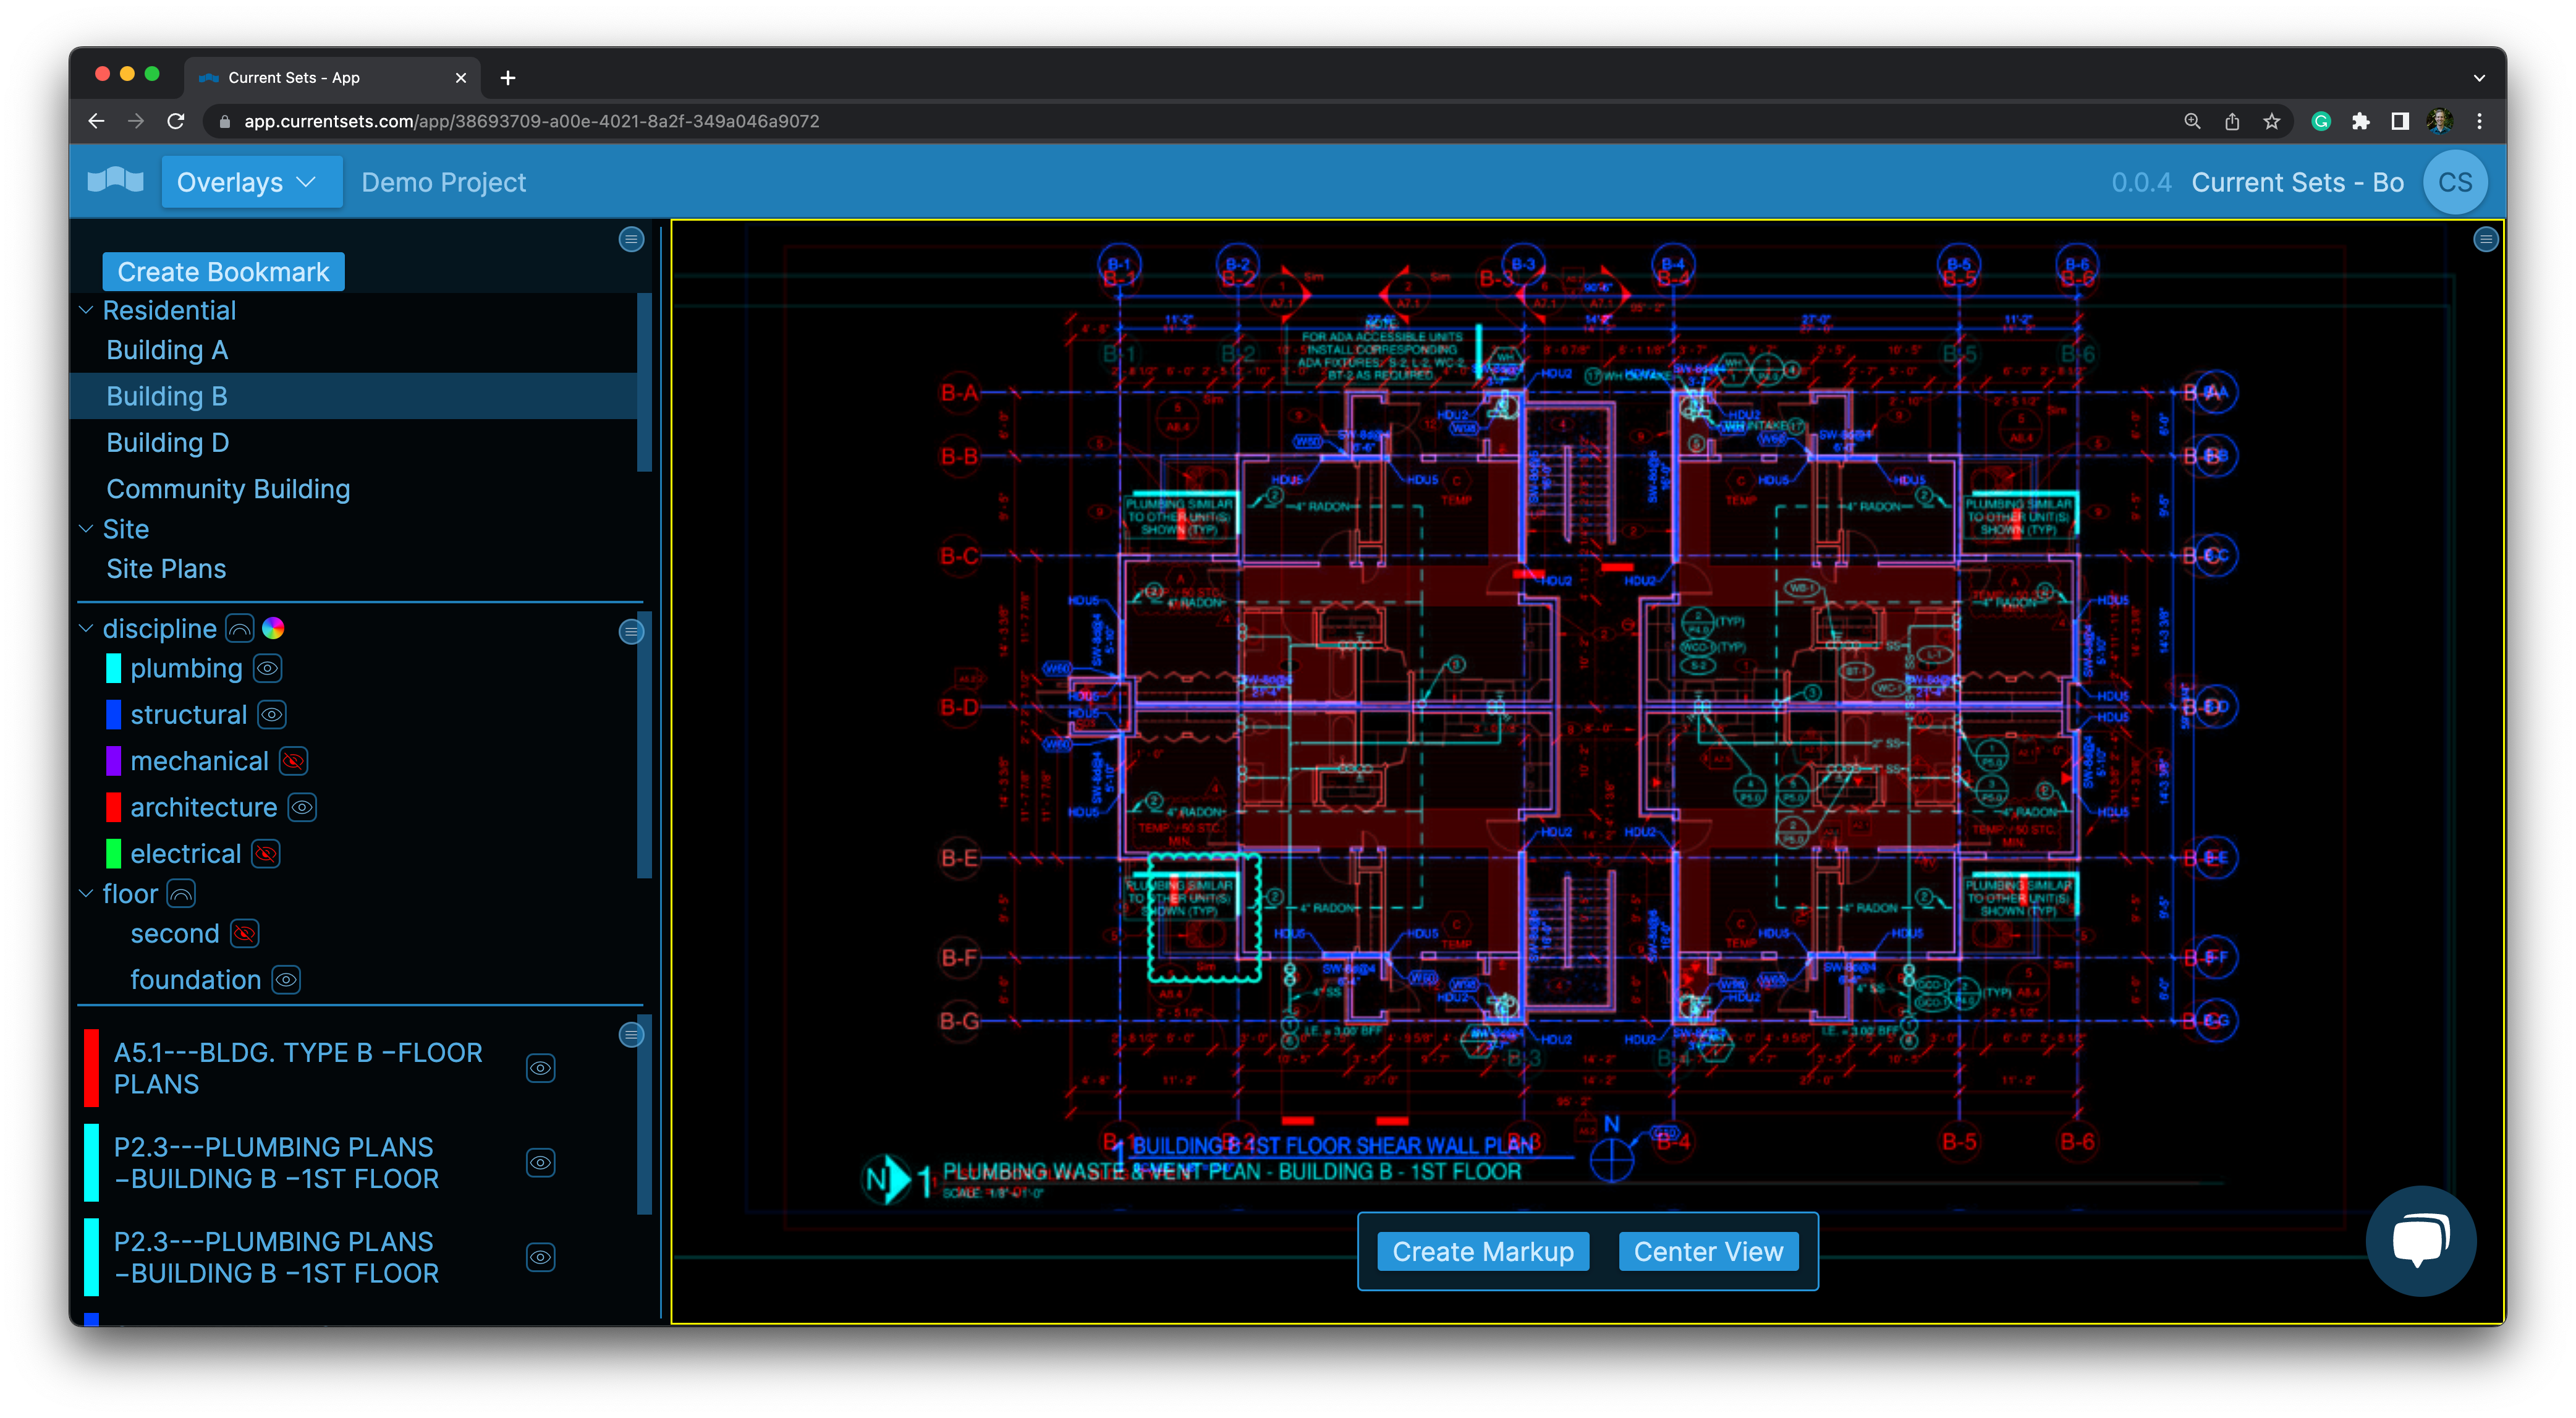Select the Building D bookmark
This screenshot has height=1418, width=2576.
coord(168,442)
